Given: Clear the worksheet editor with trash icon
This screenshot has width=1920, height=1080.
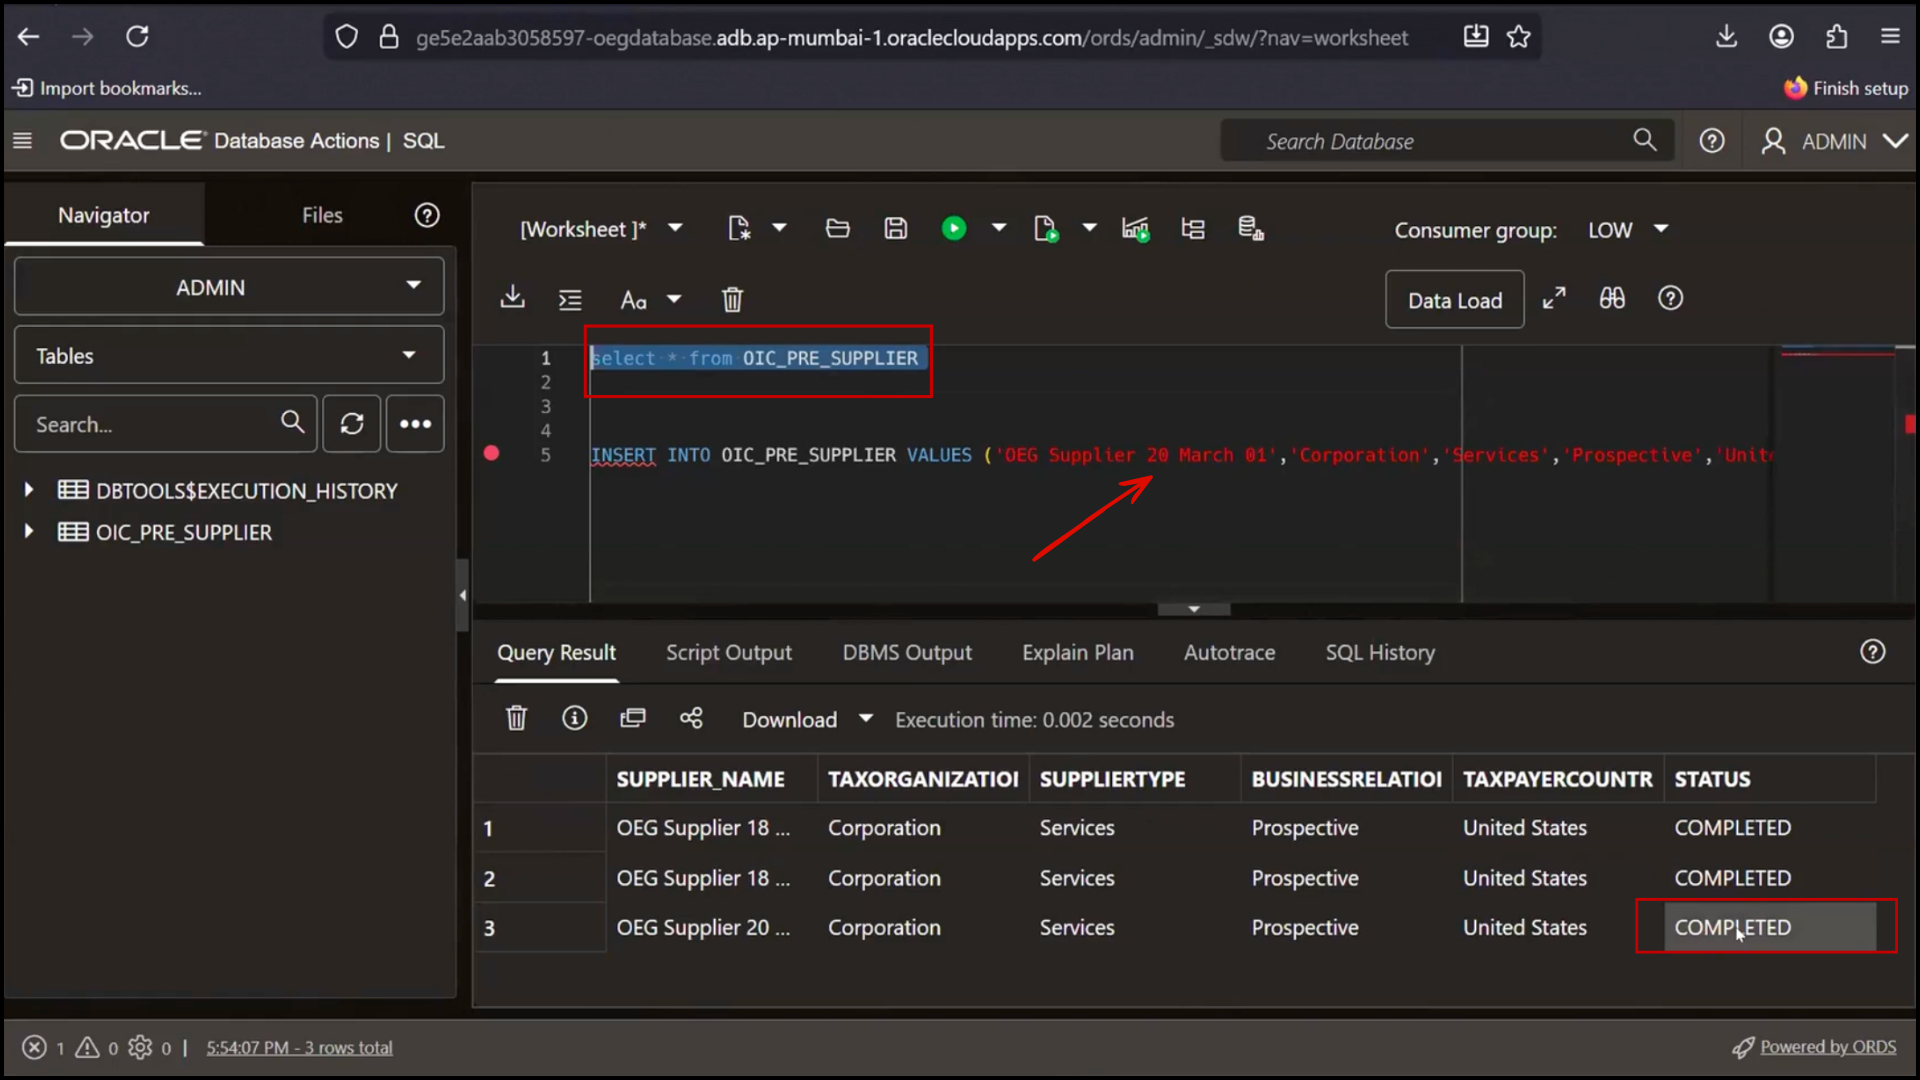Looking at the screenshot, I should [732, 299].
